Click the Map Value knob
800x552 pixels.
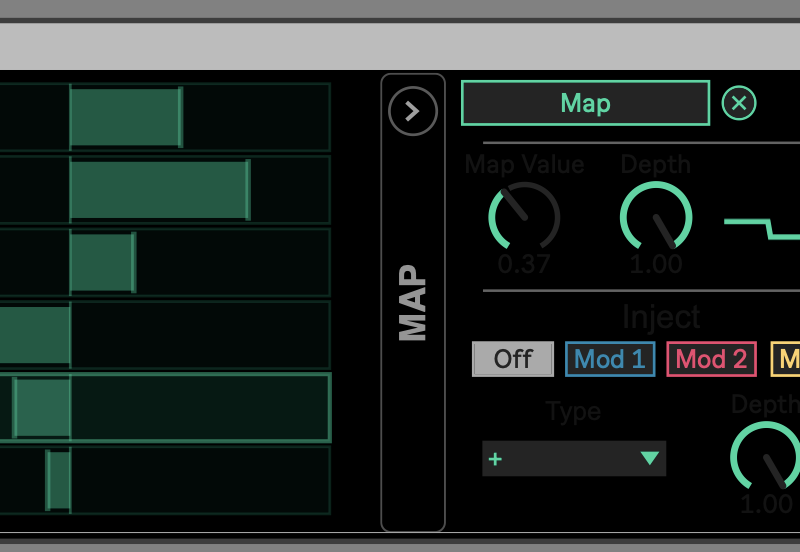(x=524, y=217)
